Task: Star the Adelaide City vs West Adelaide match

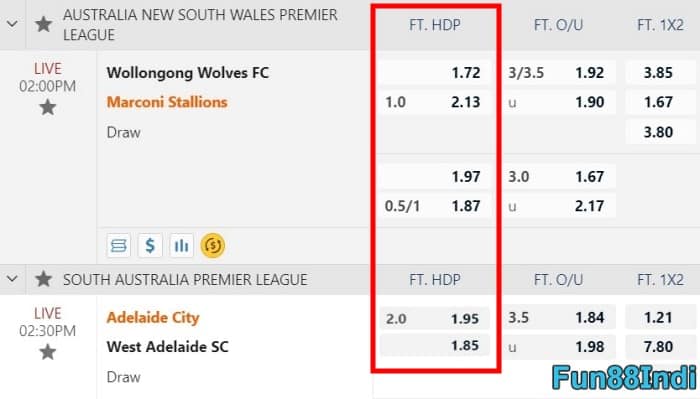Action: [x=48, y=352]
